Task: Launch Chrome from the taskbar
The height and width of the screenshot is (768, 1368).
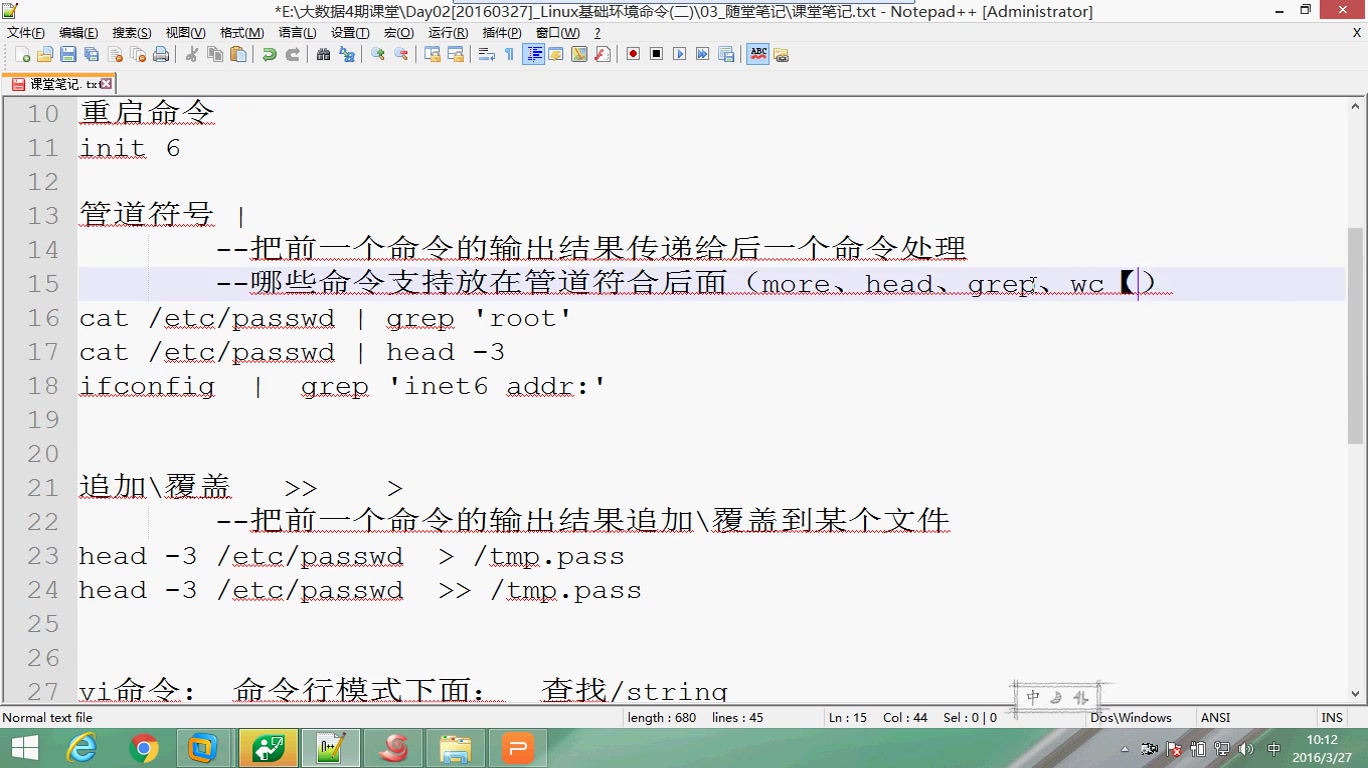Action: pos(142,747)
